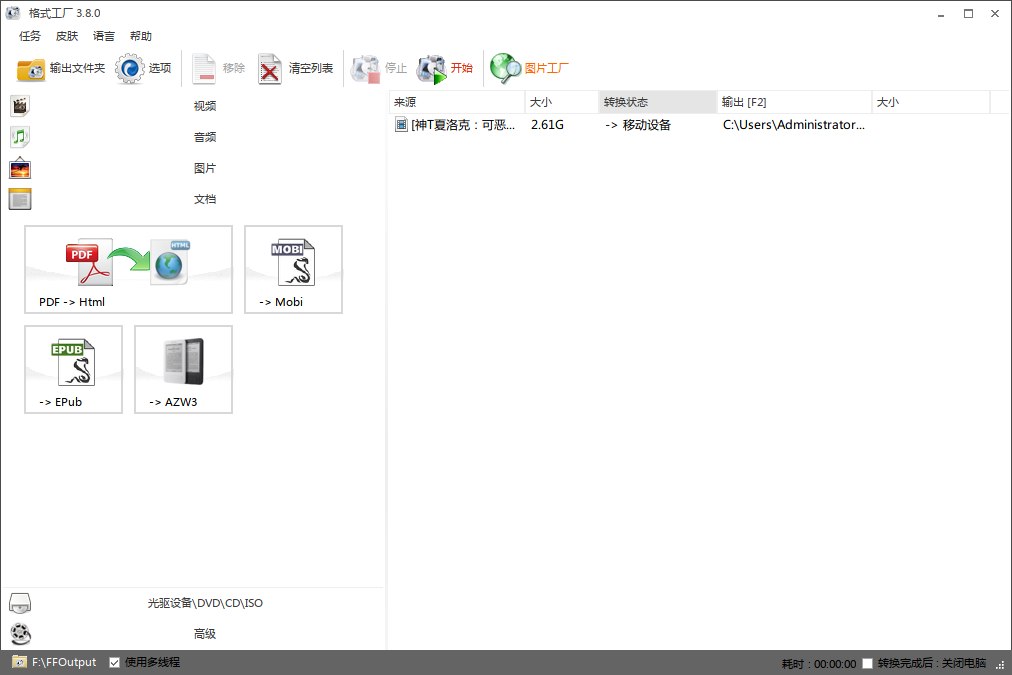Clear the task list with 清空列表

[x=296, y=68]
